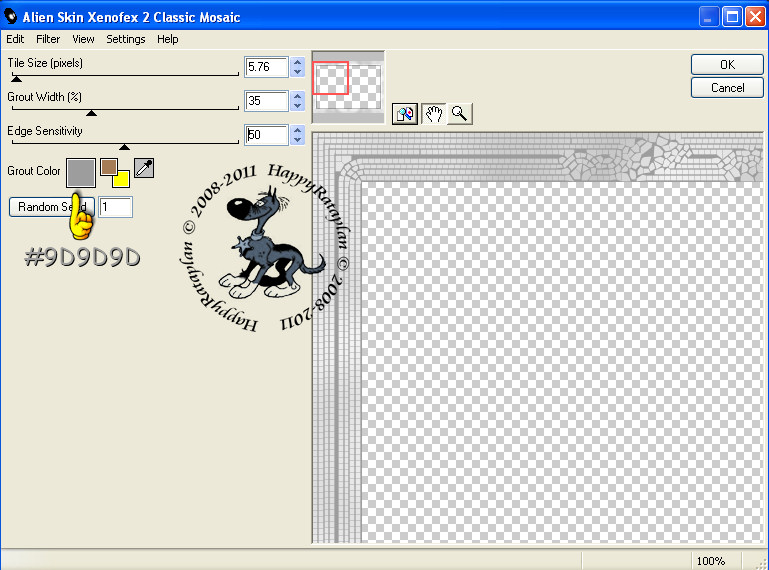769x570 pixels.
Task: Click the Grout Width slider handle
Action: (91, 113)
